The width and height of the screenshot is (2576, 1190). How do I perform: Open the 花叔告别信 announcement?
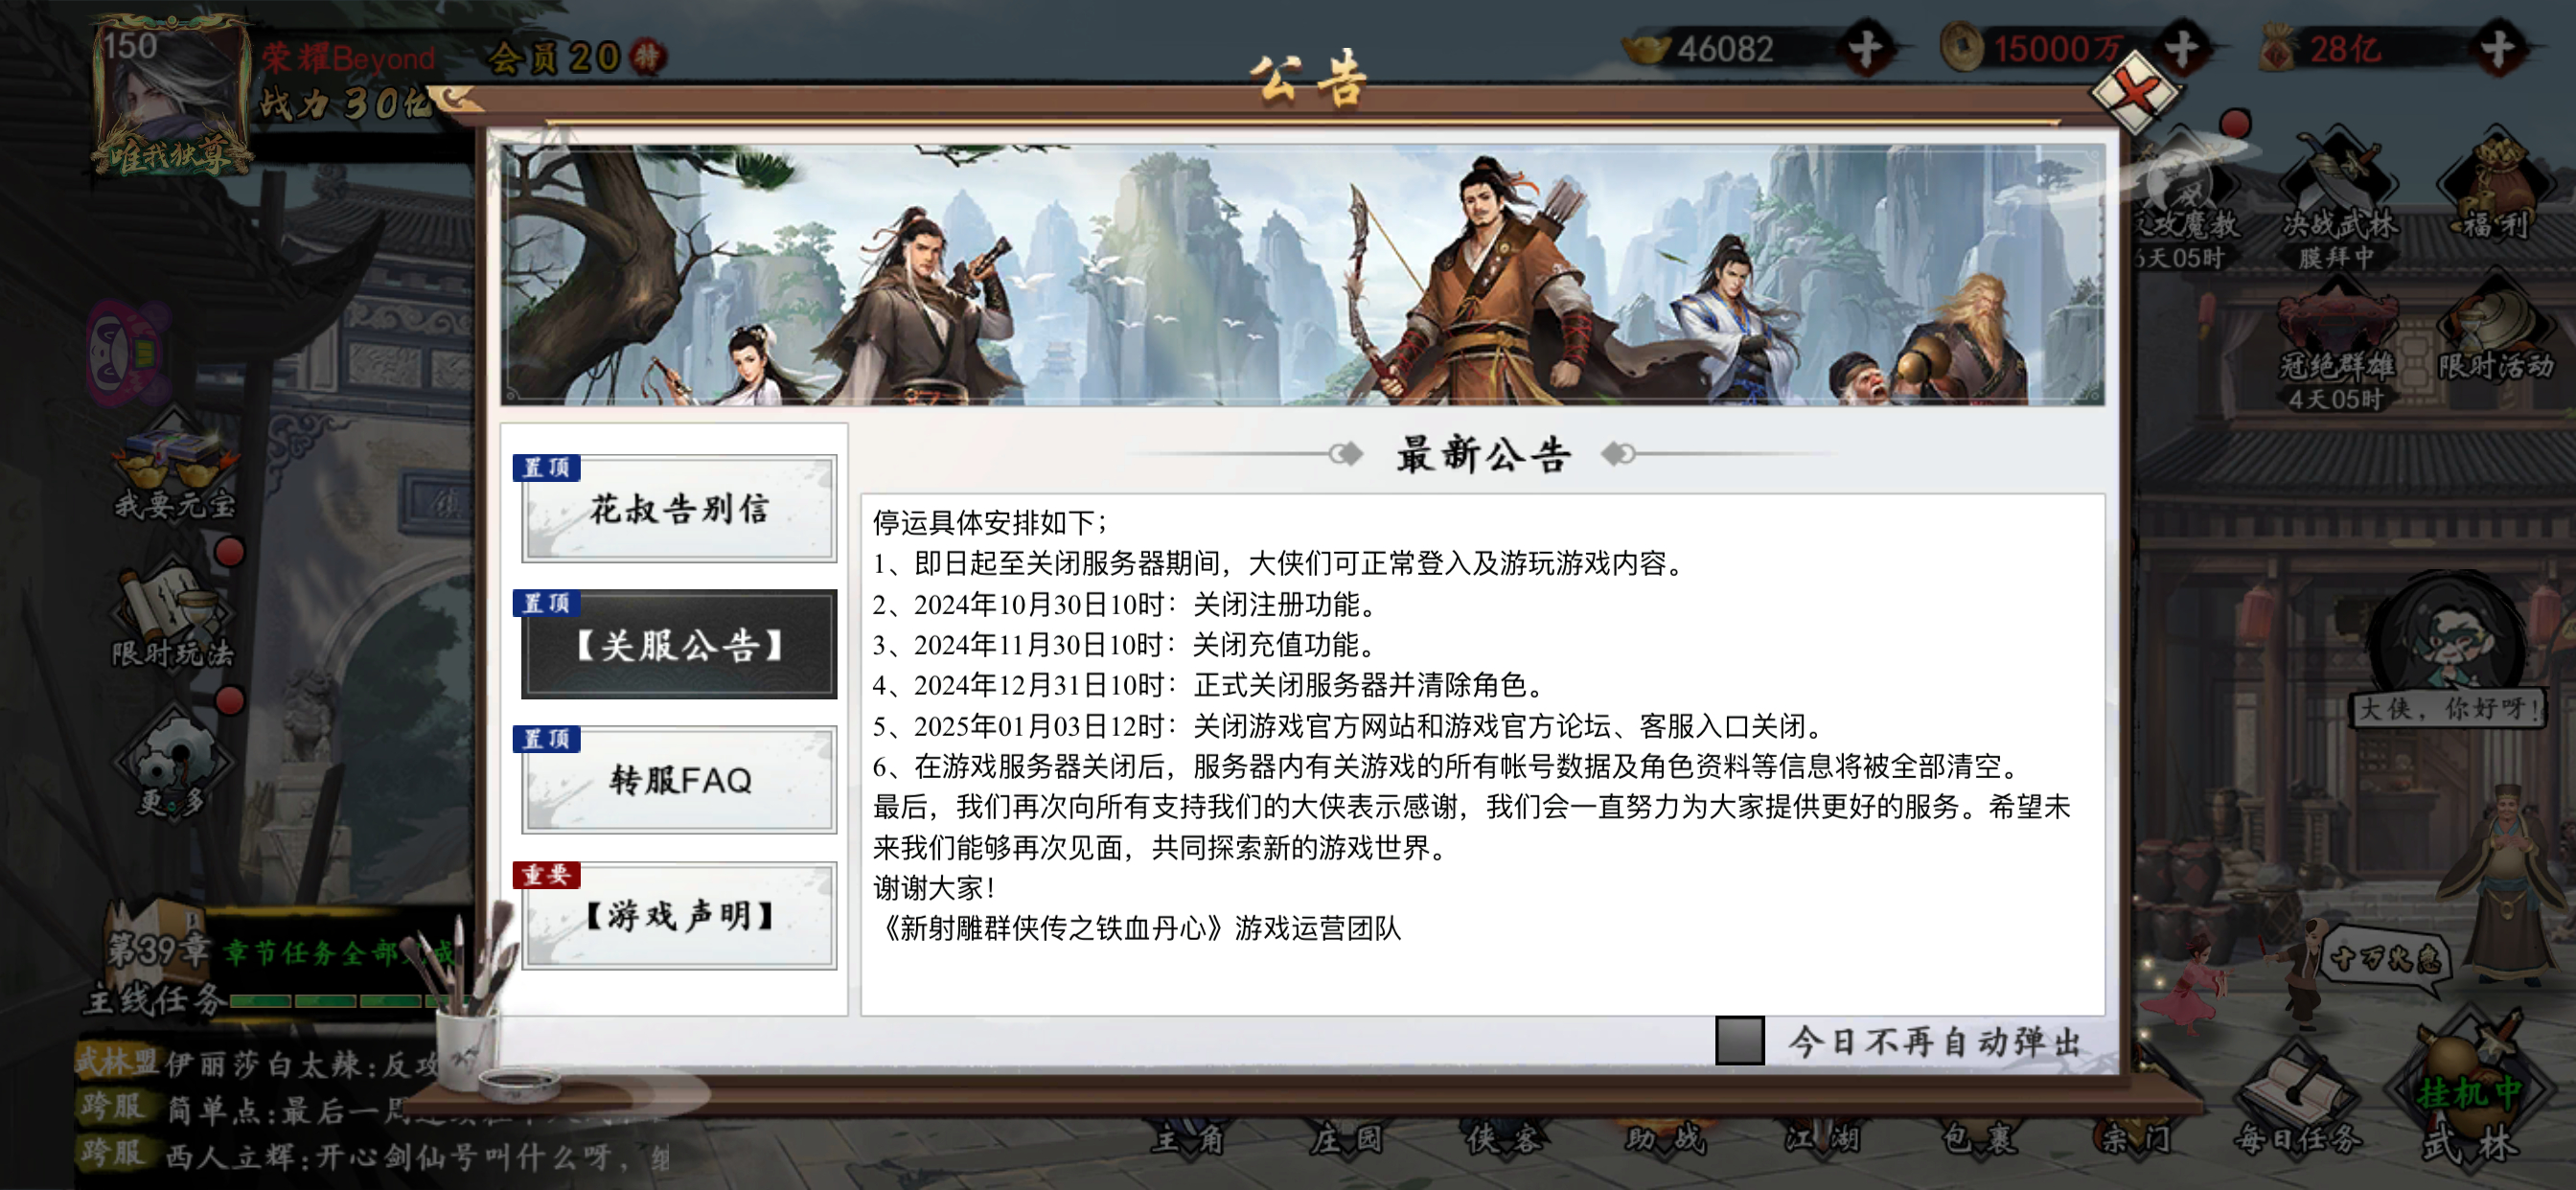pyautogui.click(x=679, y=508)
